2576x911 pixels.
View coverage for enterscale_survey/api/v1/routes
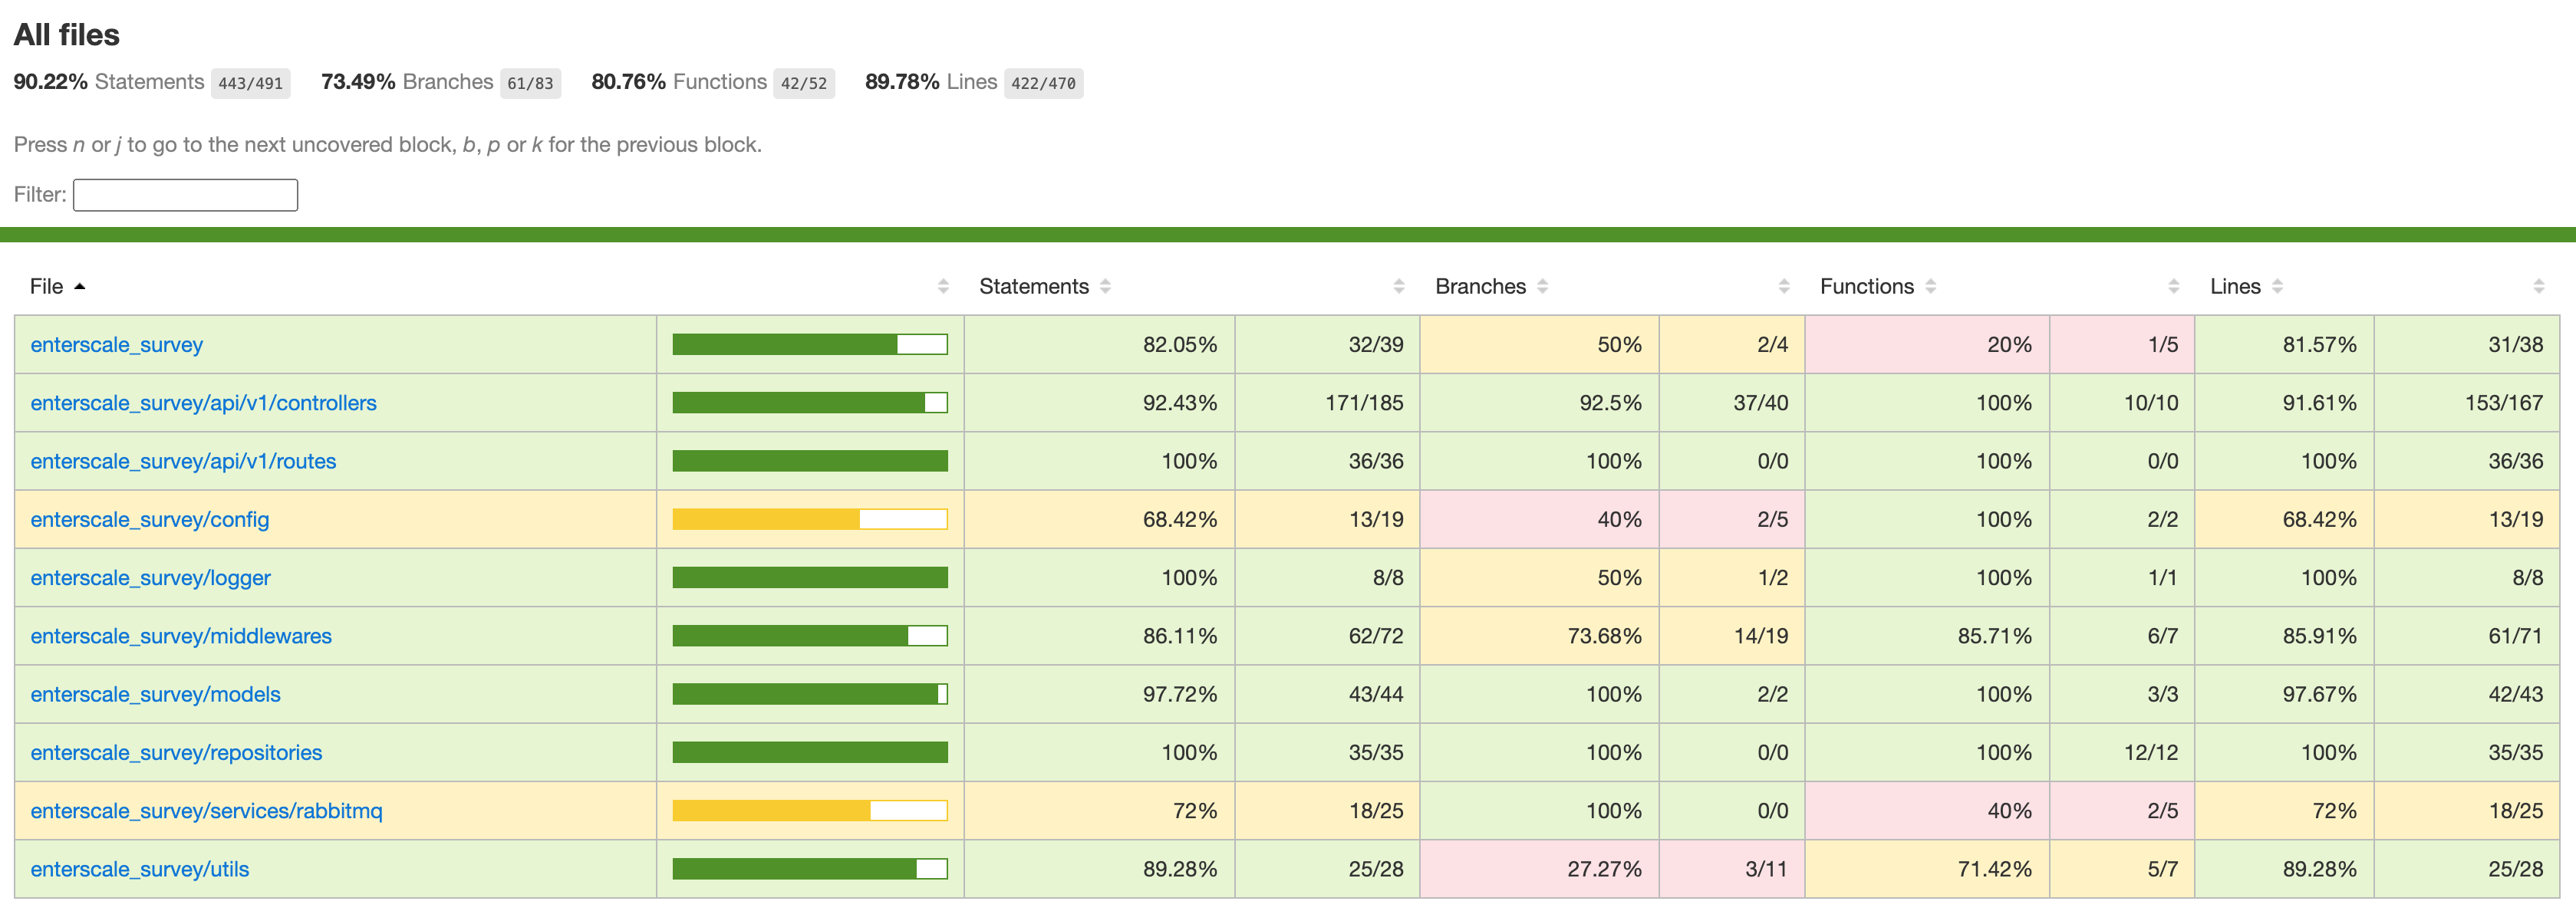[183, 461]
